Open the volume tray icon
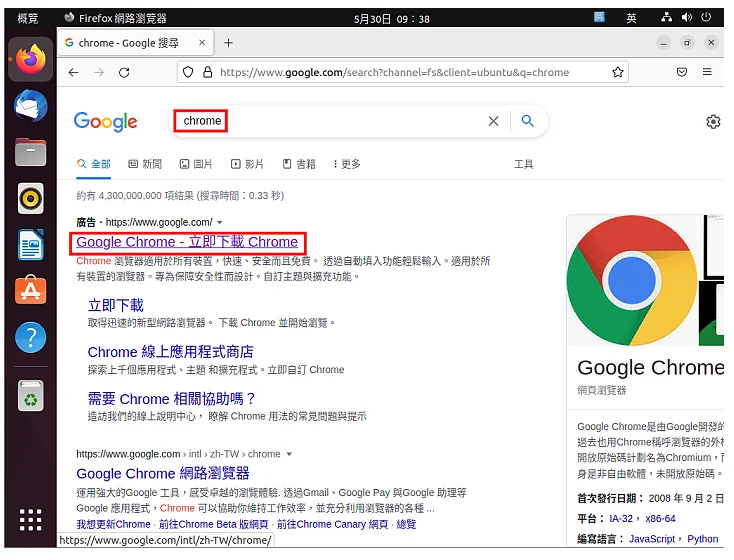734x560 pixels. [x=687, y=18]
